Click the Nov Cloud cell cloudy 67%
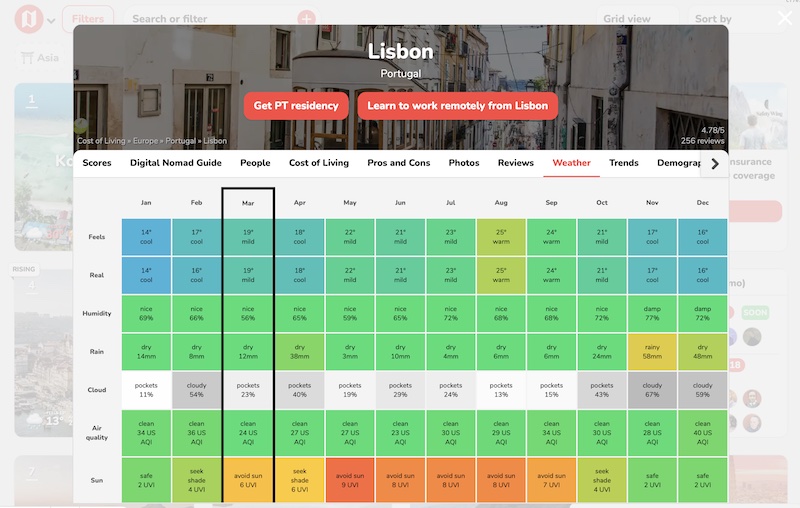 pyautogui.click(x=652, y=390)
